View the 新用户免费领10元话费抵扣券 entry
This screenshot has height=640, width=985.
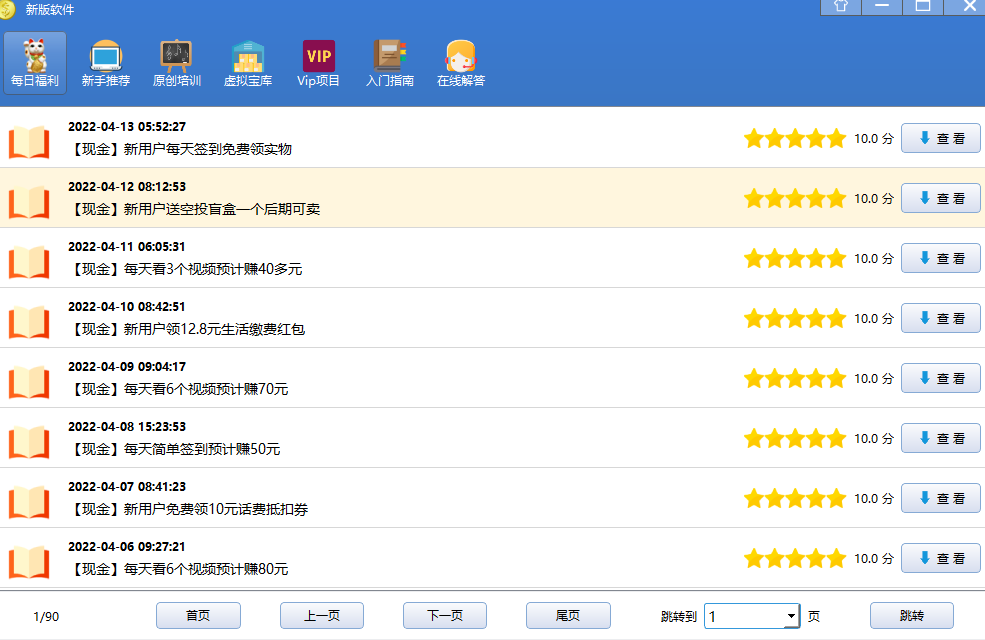940,498
